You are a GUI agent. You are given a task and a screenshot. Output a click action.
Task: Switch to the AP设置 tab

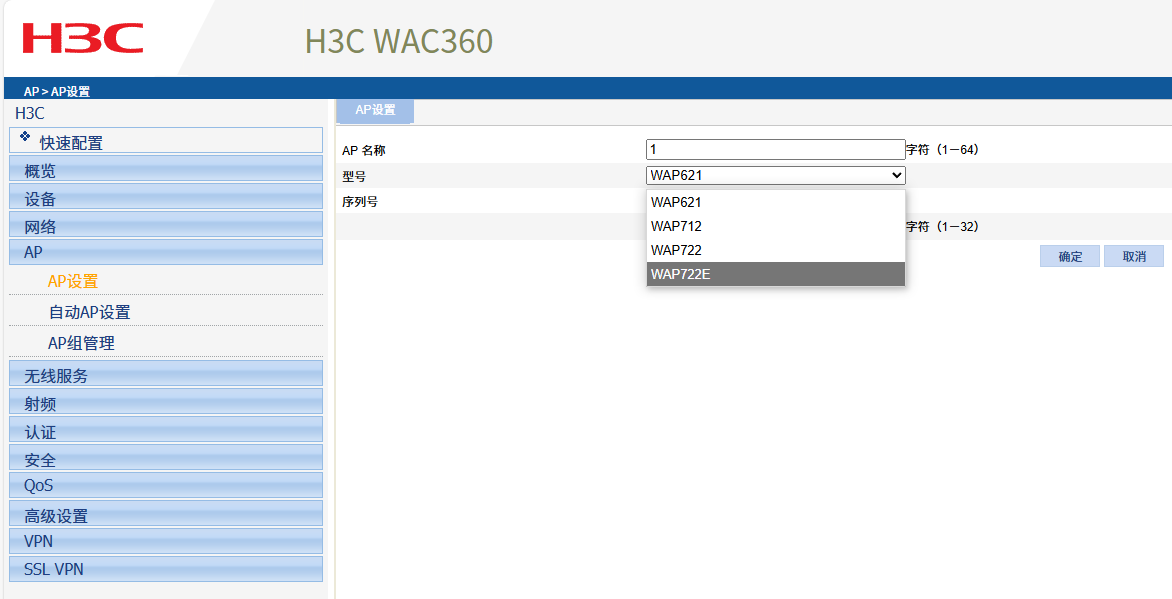coord(374,111)
